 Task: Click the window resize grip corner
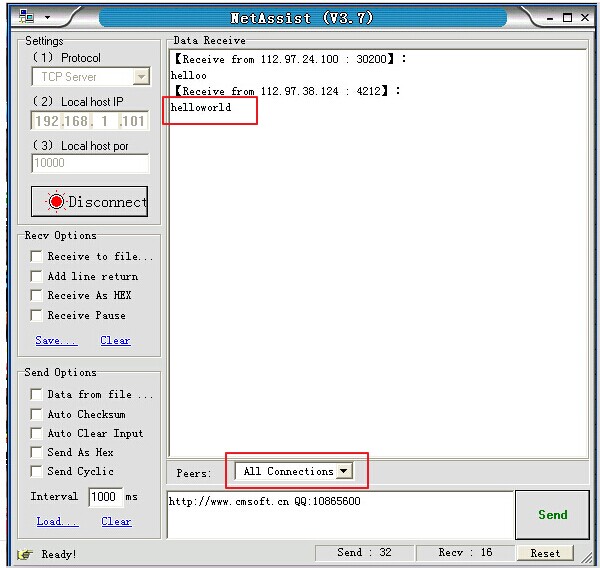[586, 558]
